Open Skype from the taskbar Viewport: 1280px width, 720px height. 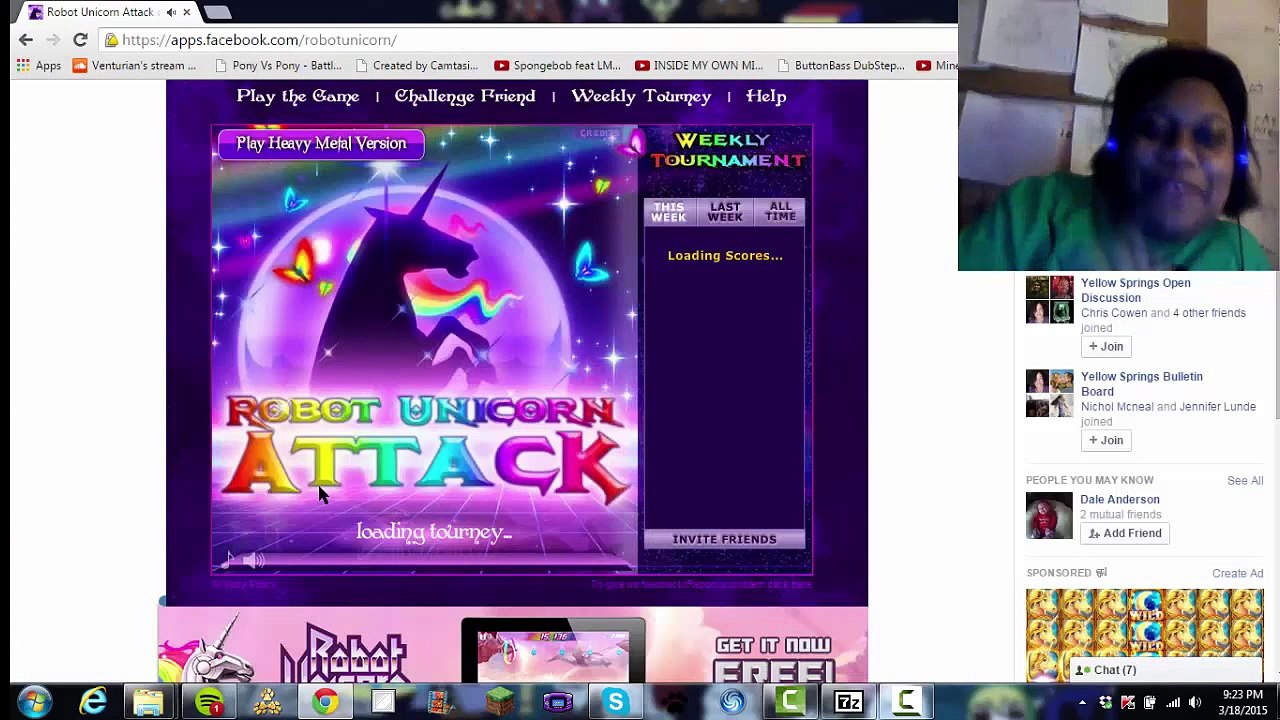tap(615, 702)
